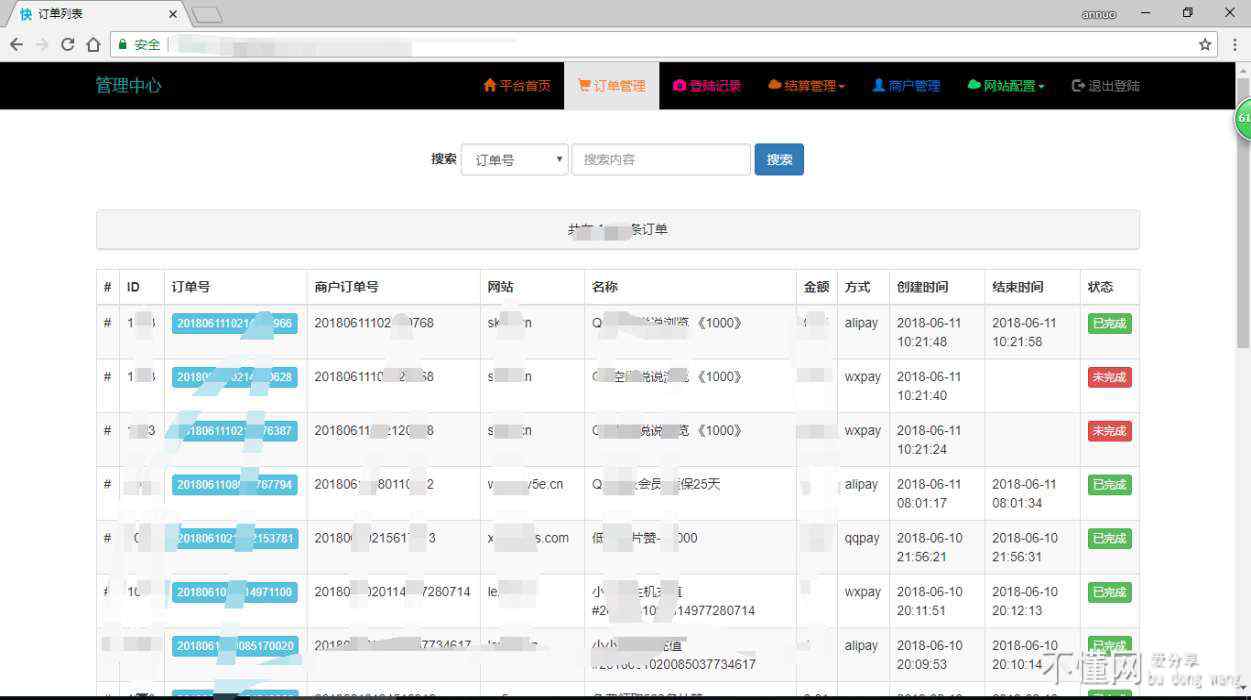The image size is (1251, 700).
Task: Click the browser back arrow
Action: [17, 44]
